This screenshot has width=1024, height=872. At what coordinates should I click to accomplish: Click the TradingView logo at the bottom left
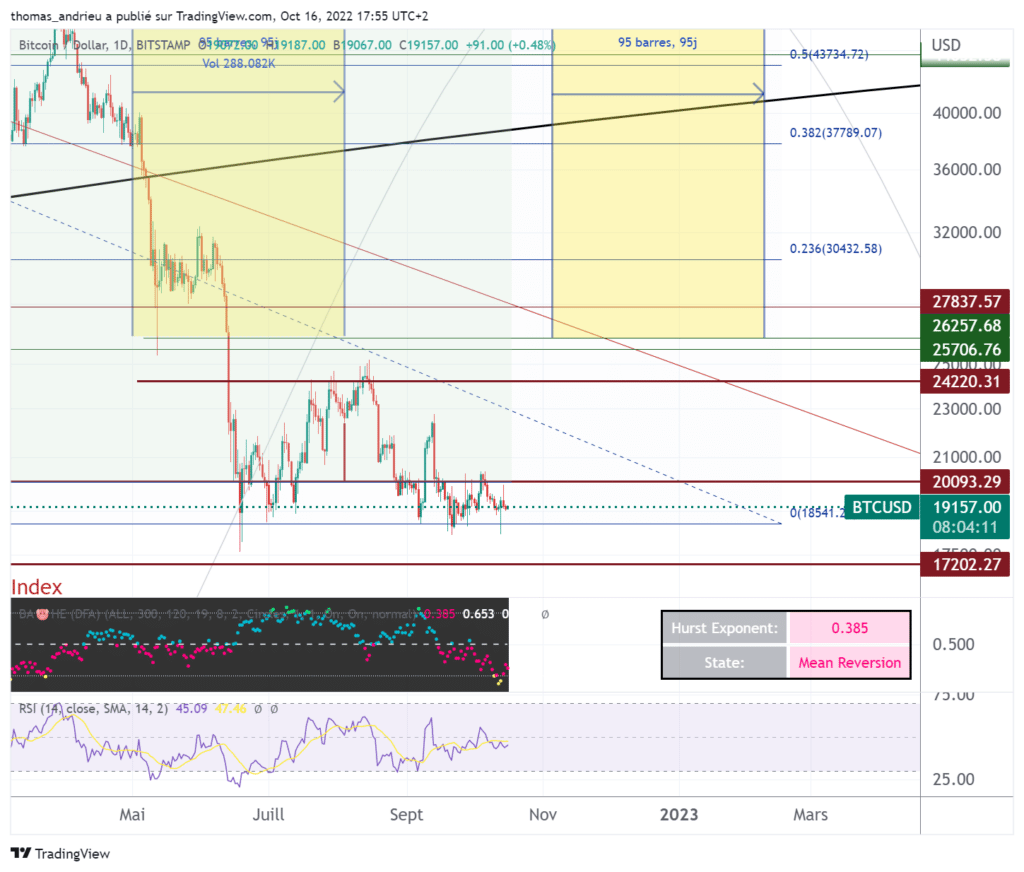pyautogui.click(x=60, y=853)
